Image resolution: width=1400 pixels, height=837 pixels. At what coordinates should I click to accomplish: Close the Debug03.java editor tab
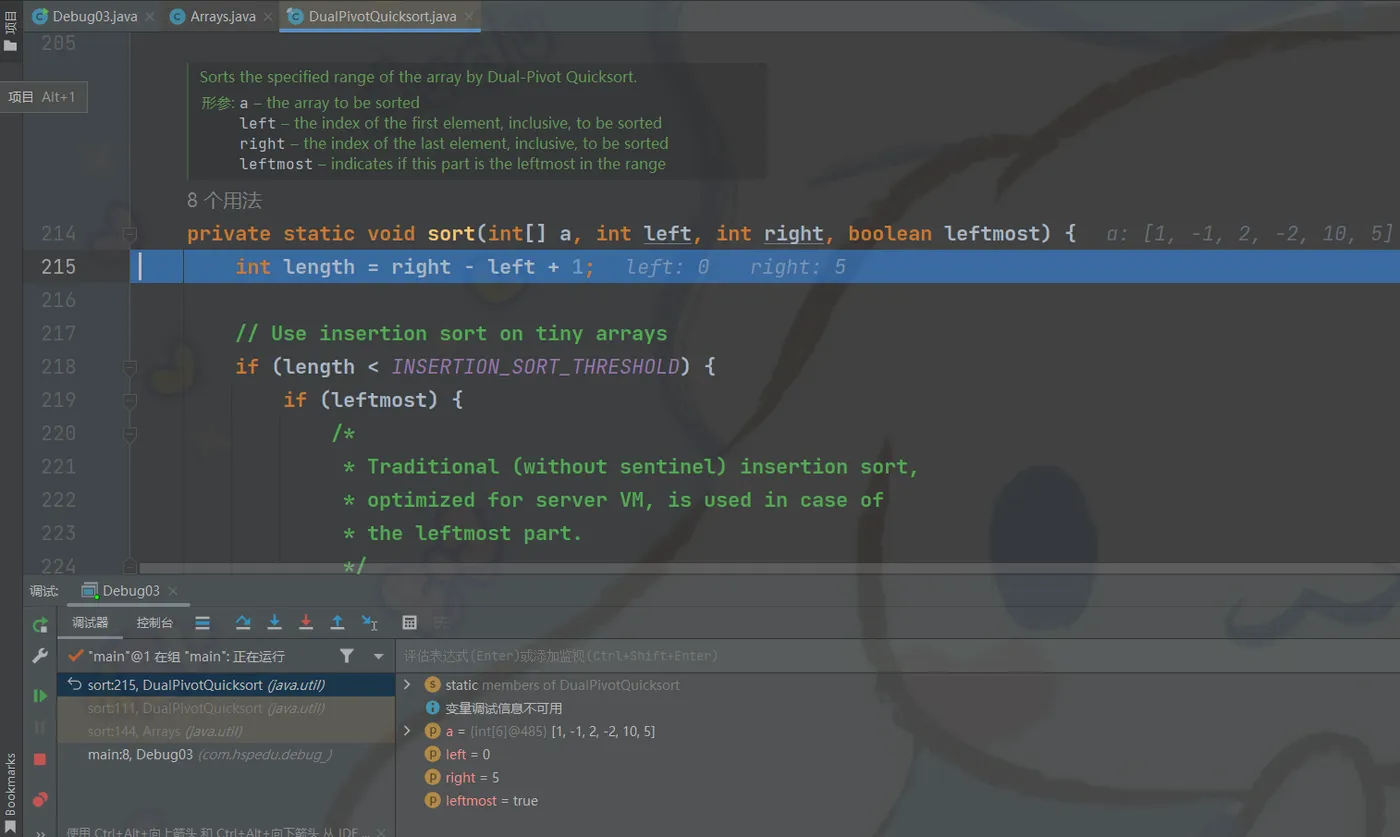coord(150,17)
